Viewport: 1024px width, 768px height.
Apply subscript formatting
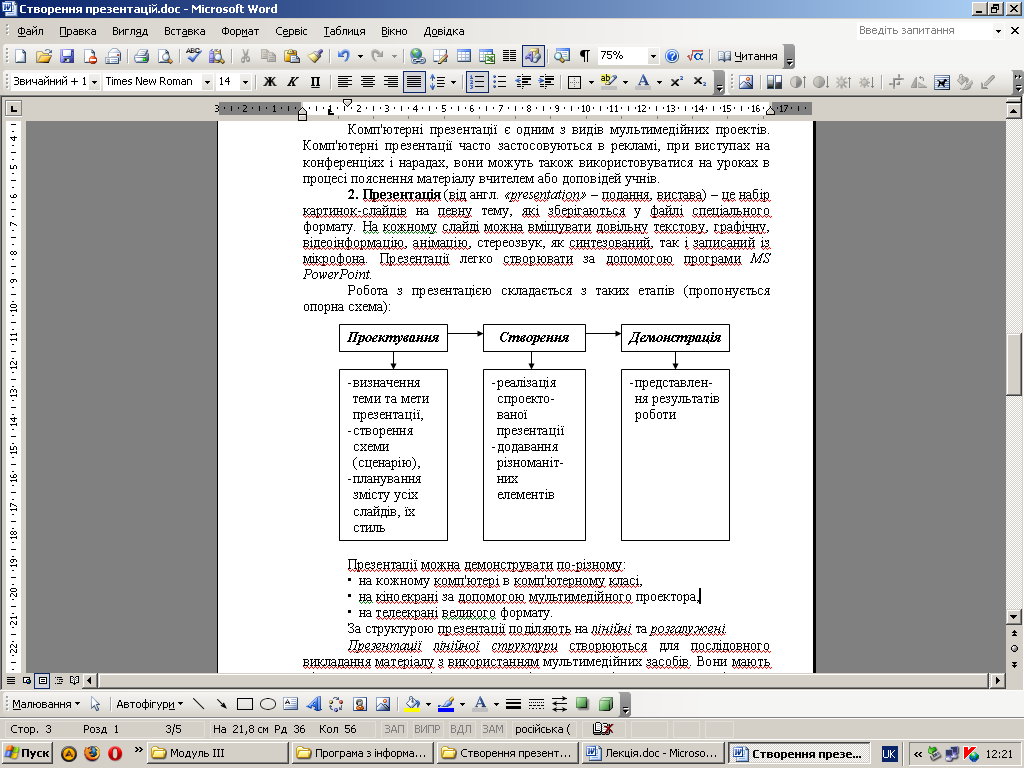click(699, 82)
